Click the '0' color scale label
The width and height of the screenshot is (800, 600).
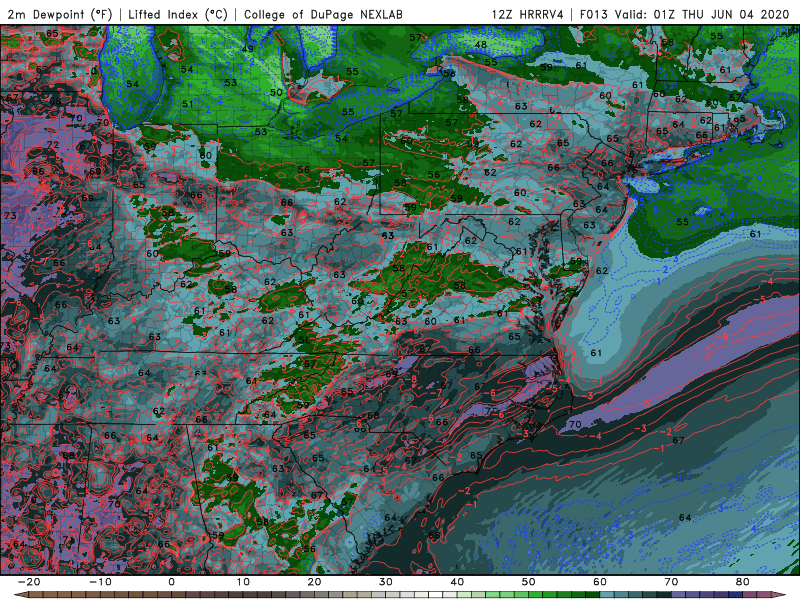click(171, 582)
